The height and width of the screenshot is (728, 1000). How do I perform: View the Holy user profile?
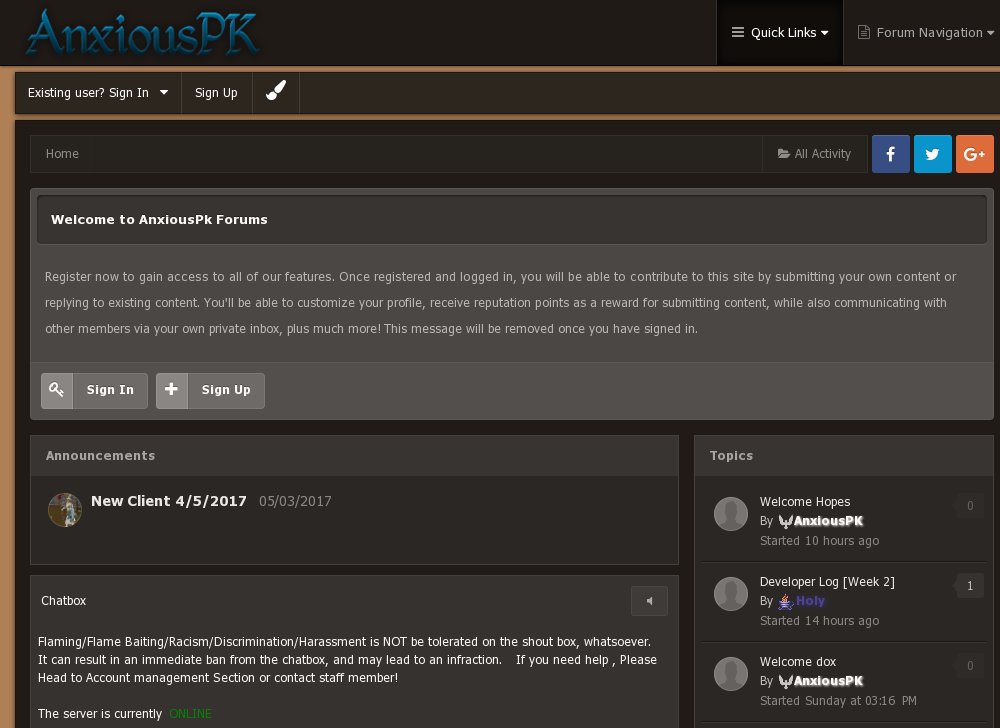click(x=810, y=601)
